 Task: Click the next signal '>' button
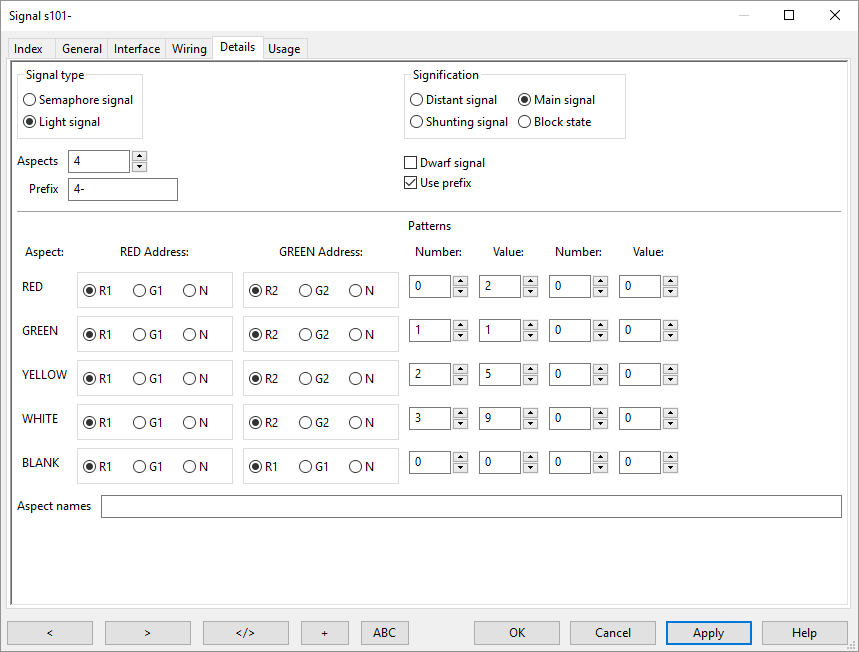click(147, 633)
